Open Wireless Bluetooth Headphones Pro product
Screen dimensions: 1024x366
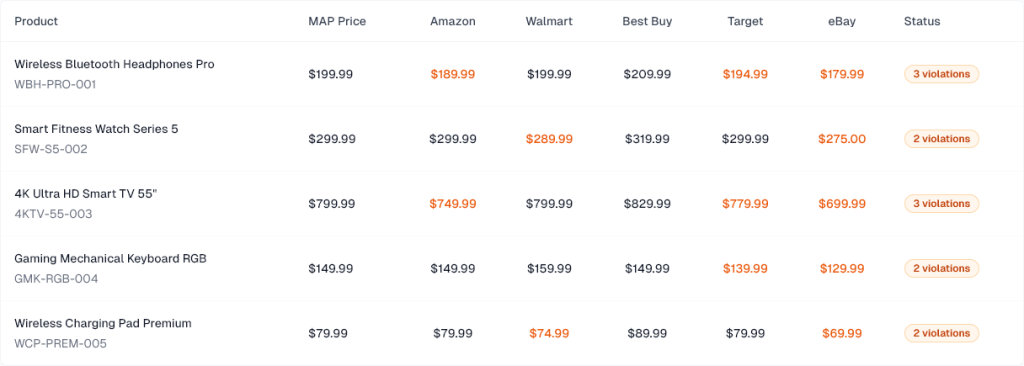pyautogui.click(x=114, y=64)
